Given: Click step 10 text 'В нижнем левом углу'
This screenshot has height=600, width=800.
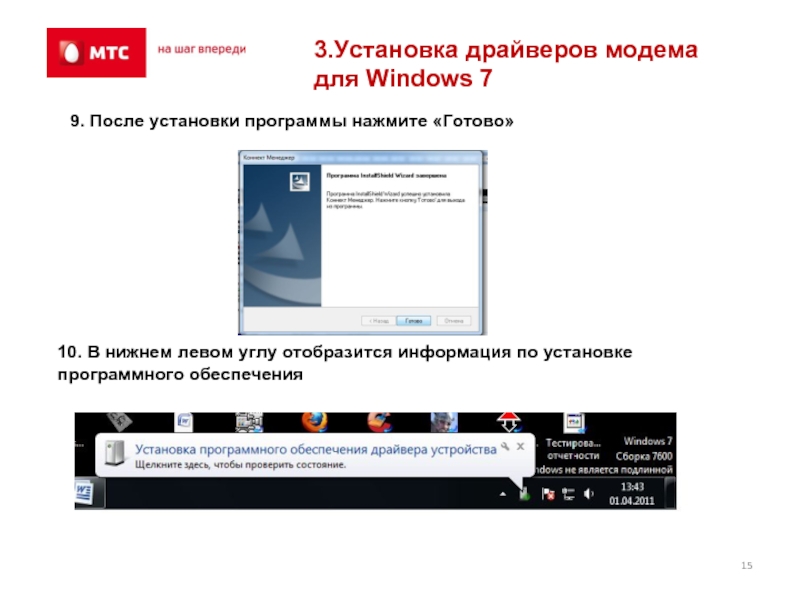Looking at the screenshot, I should (x=182, y=352).
